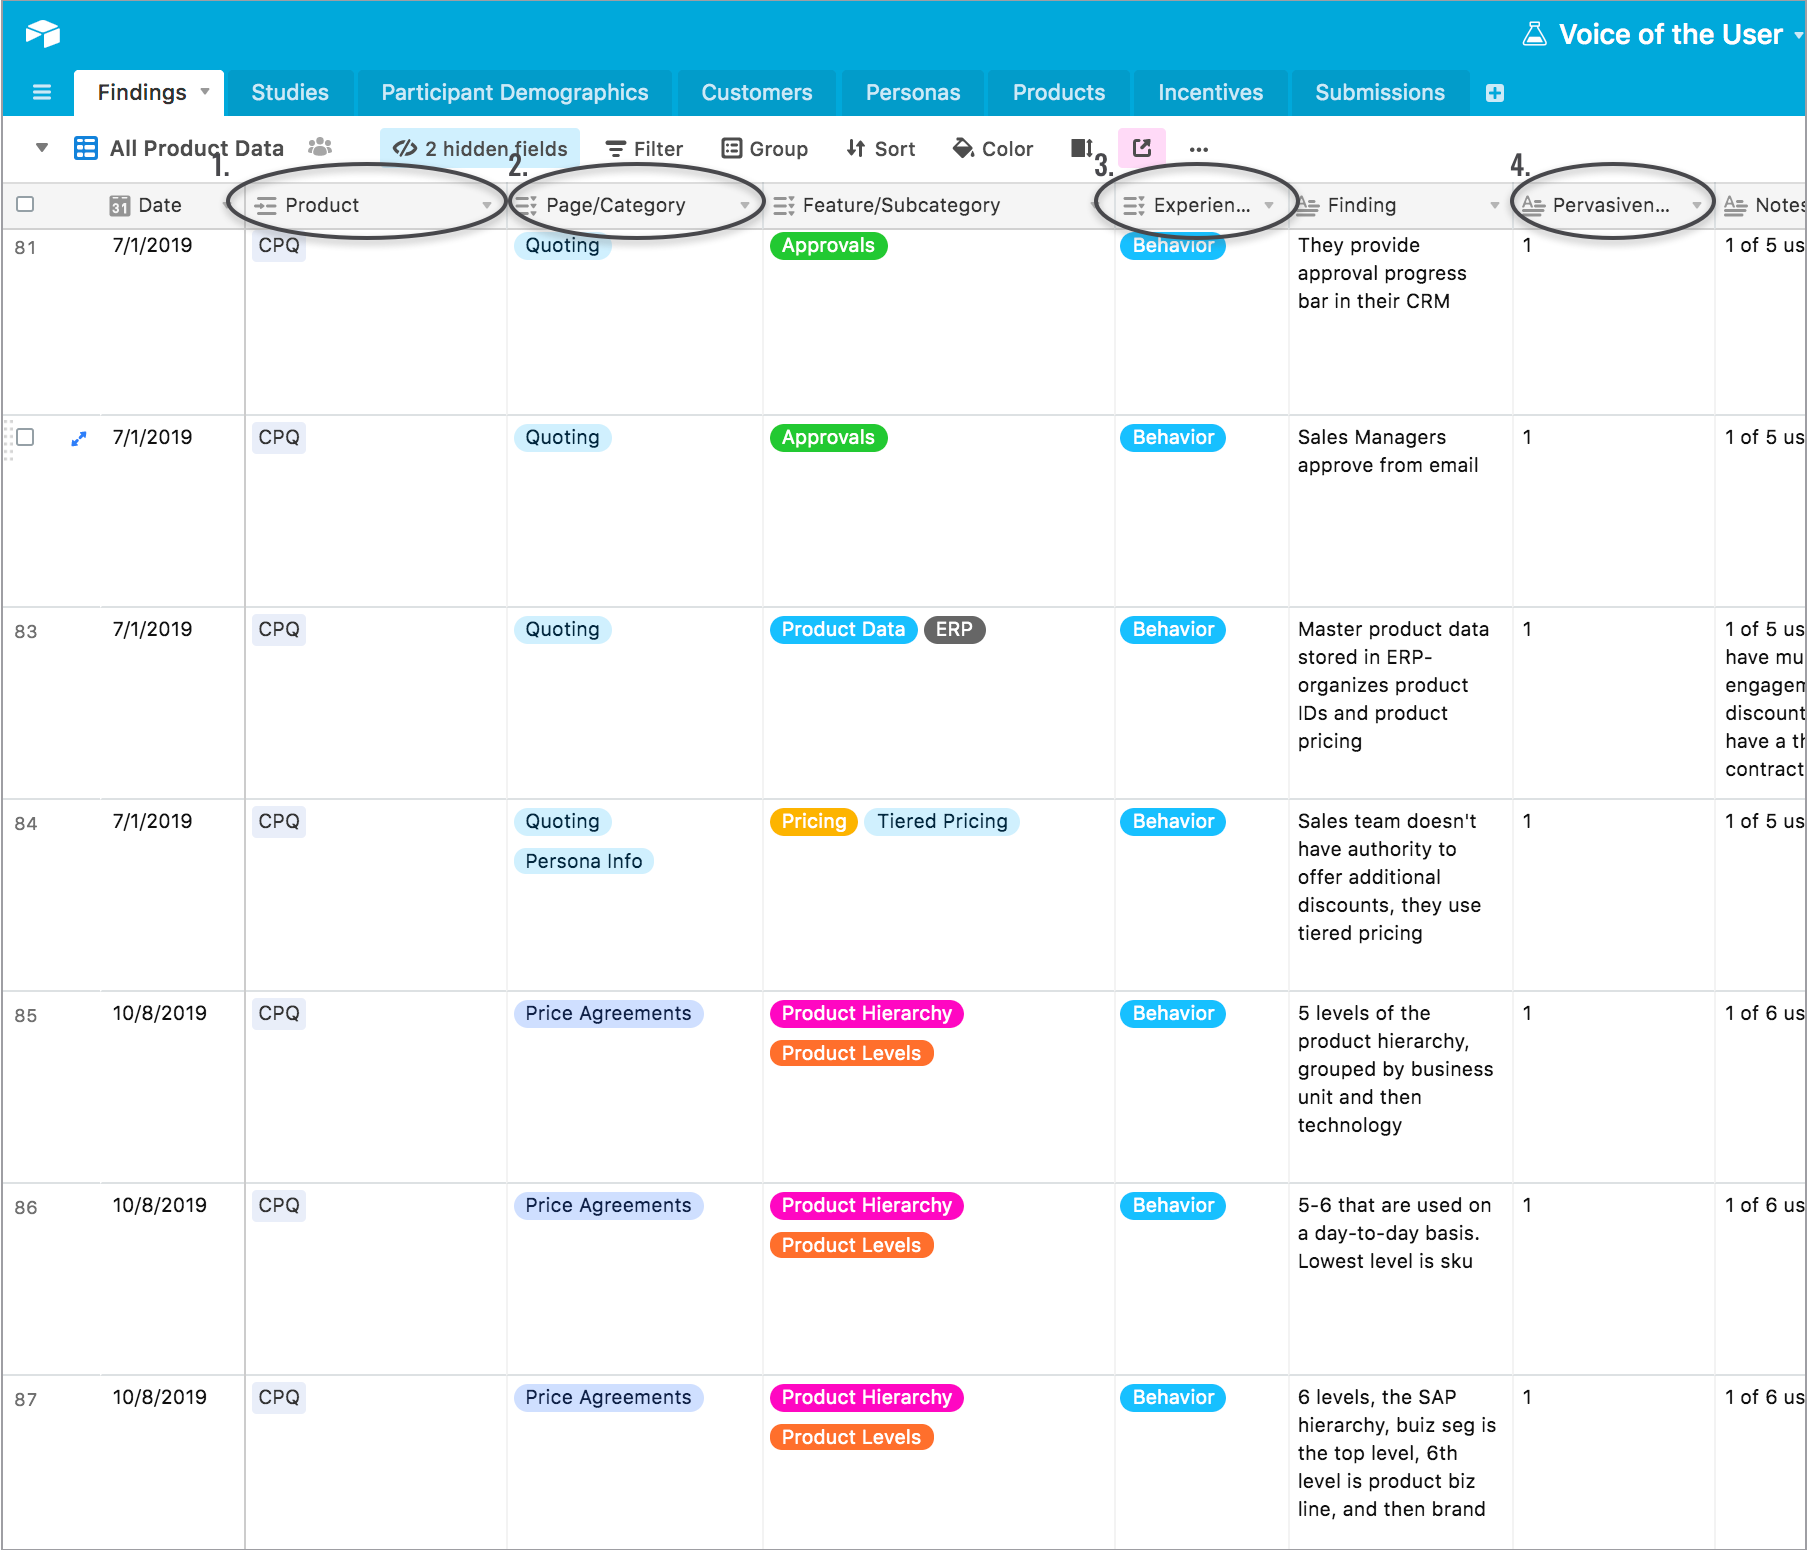The height and width of the screenshot is (1550, 1808).
Task: Click the Product Data tag in row 83
Action: point(843,630)
